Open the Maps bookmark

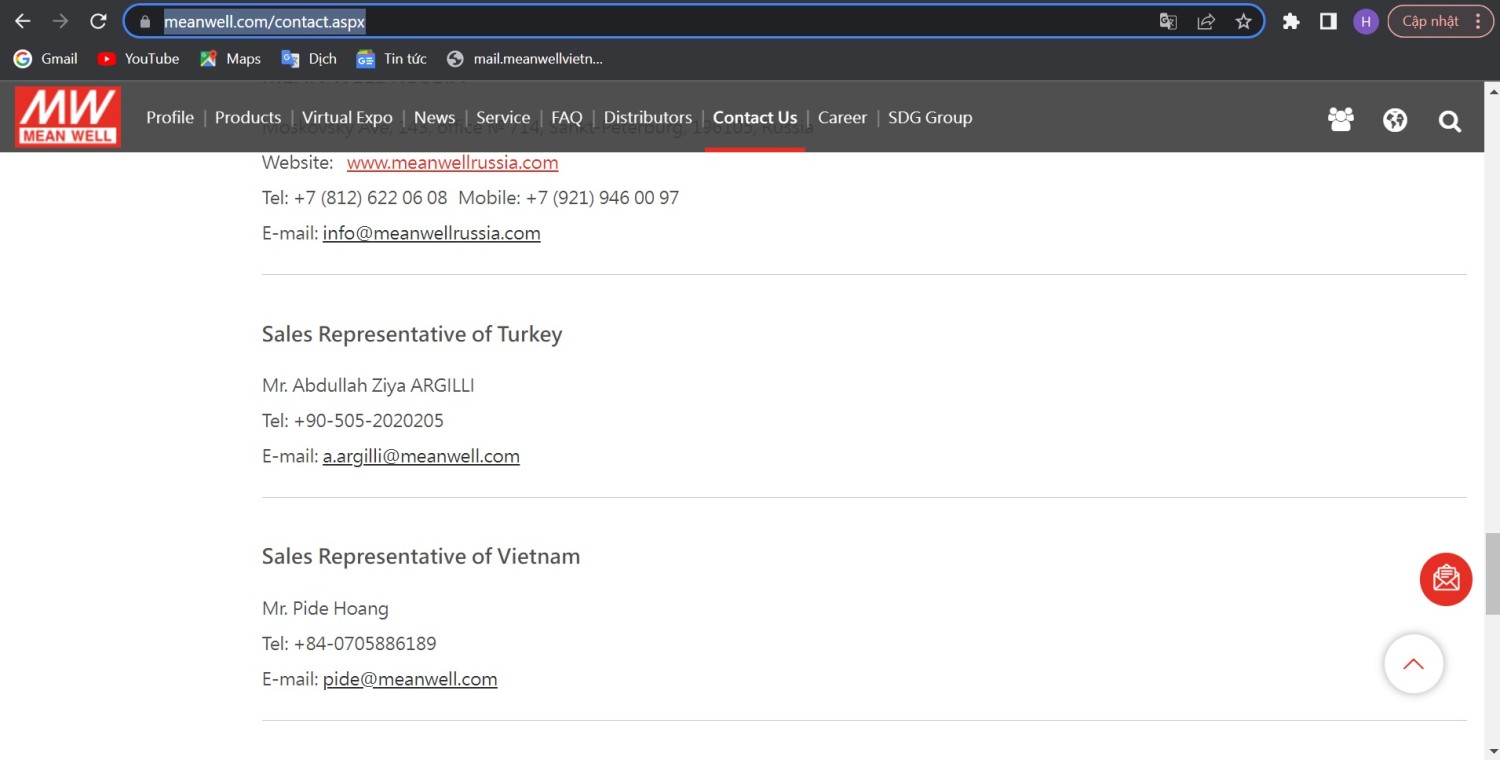[231, 59]
